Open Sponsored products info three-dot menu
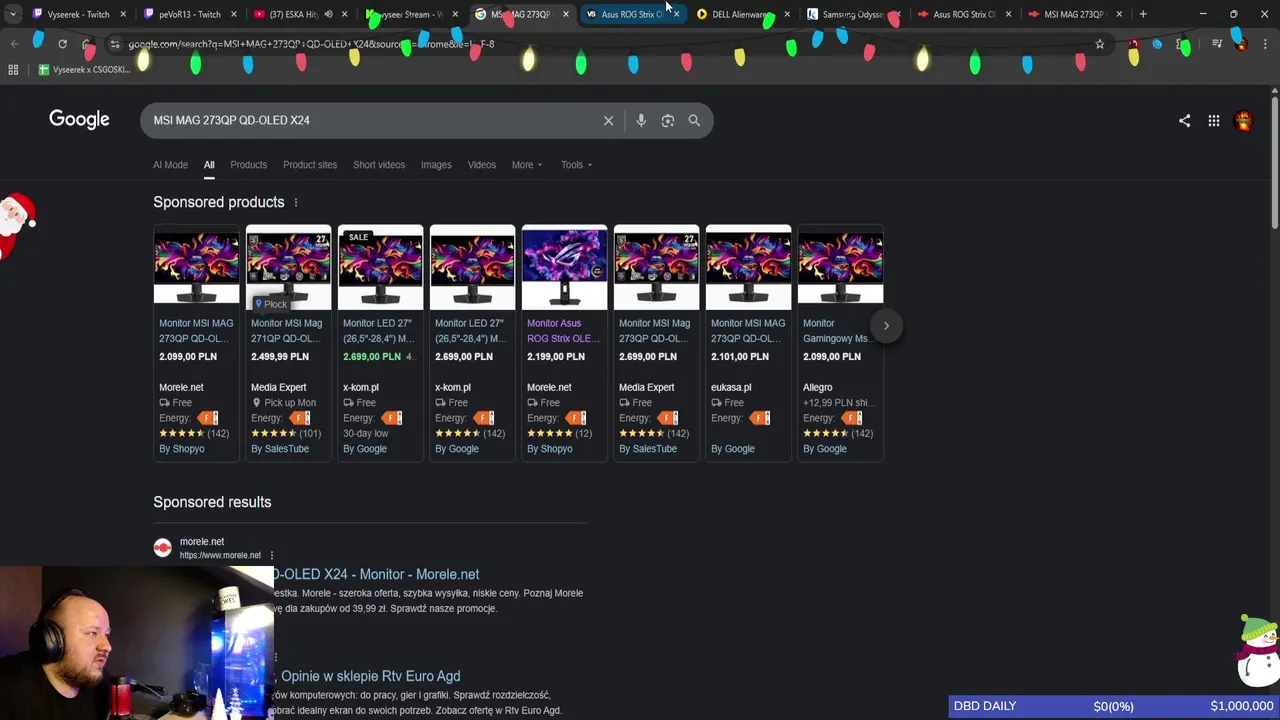Screen dimensions: 1280x720 pyautogui.click(x=295, y=203)
